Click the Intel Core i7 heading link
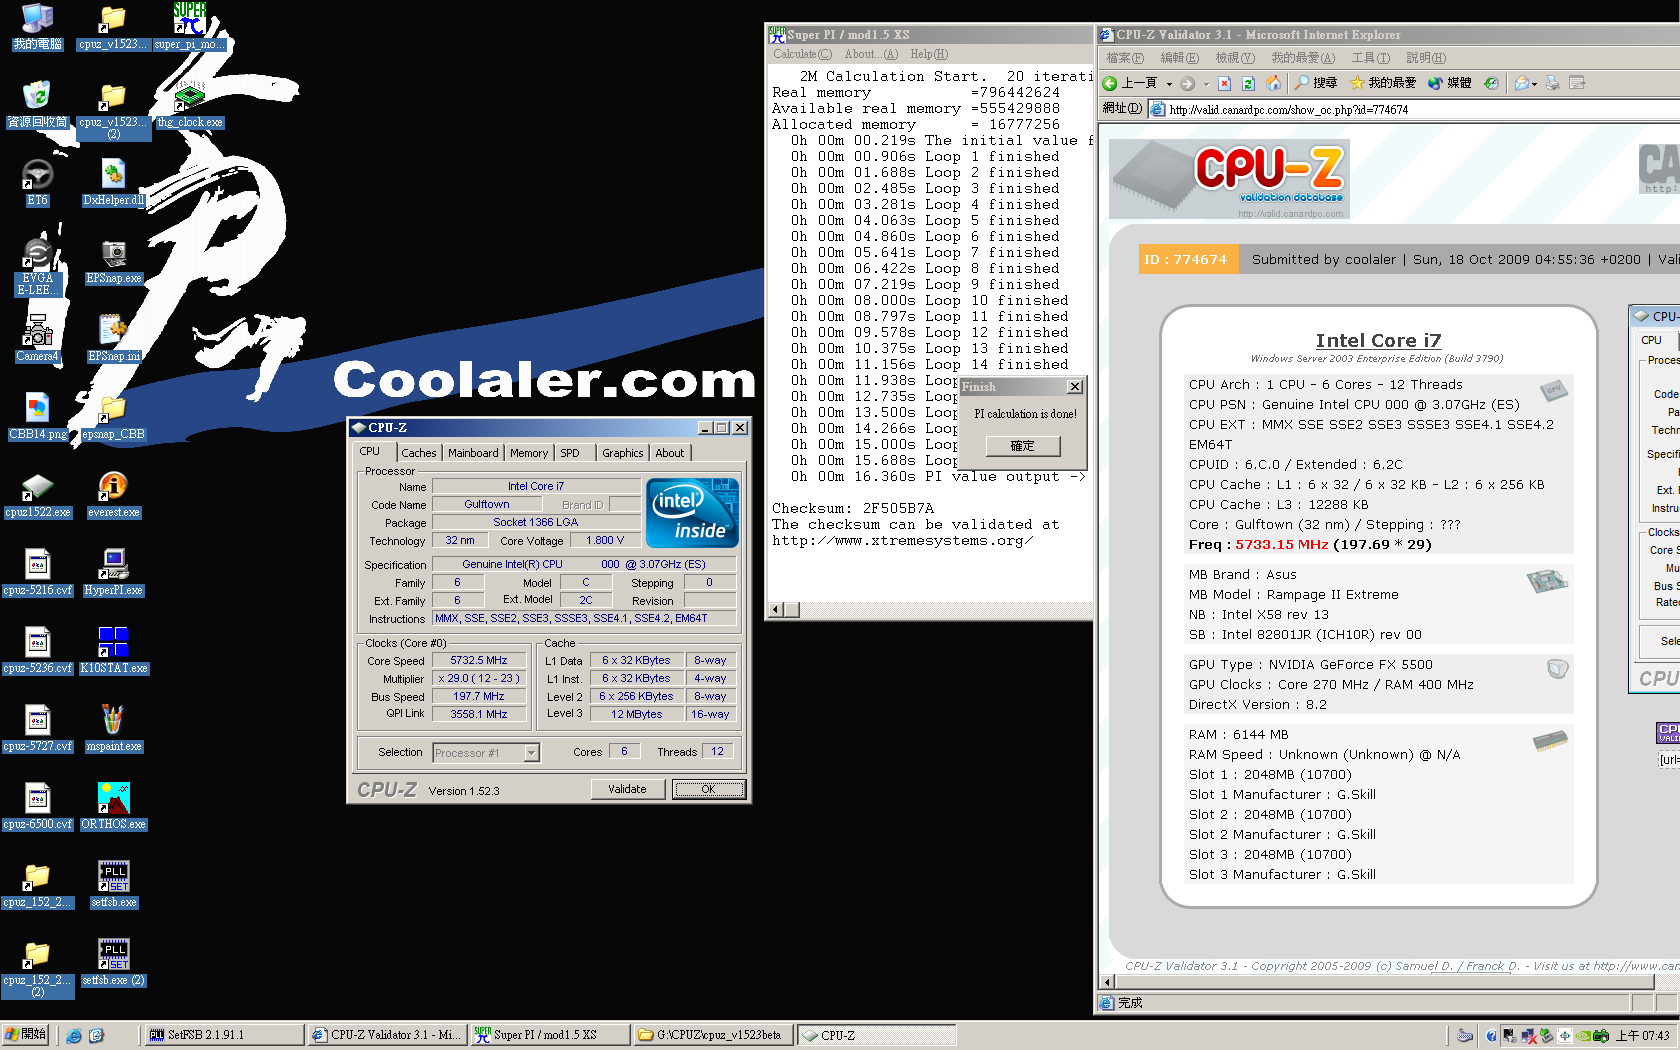Image resolution: width=1680 pixels, height=1050 pixels. click(x=1378, y=341)
